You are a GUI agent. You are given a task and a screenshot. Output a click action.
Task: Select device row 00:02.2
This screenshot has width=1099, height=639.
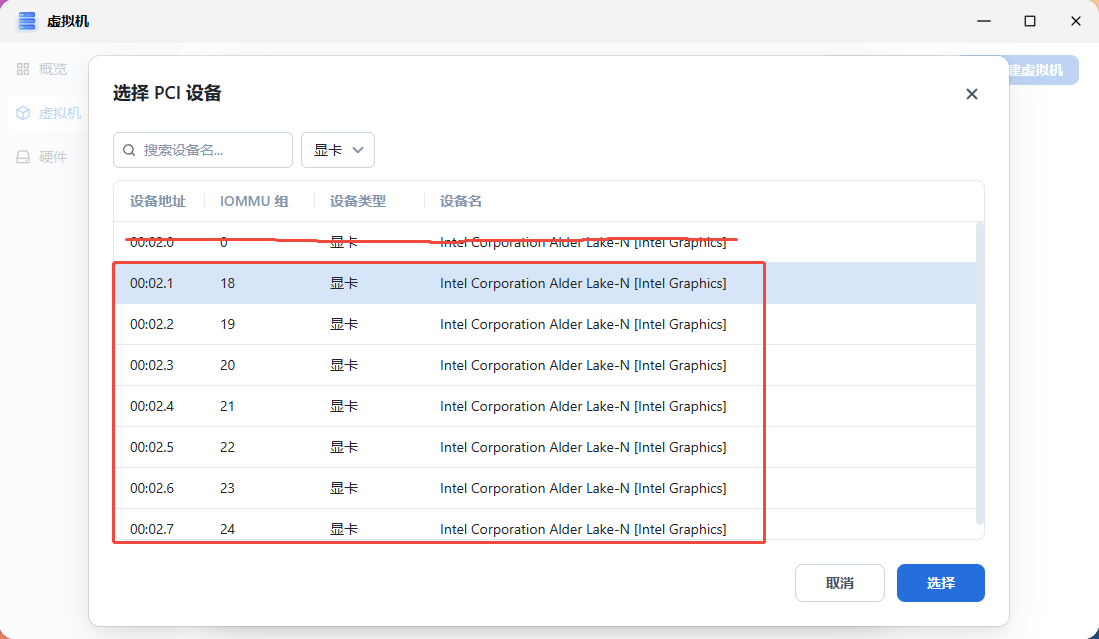[545, 324]
